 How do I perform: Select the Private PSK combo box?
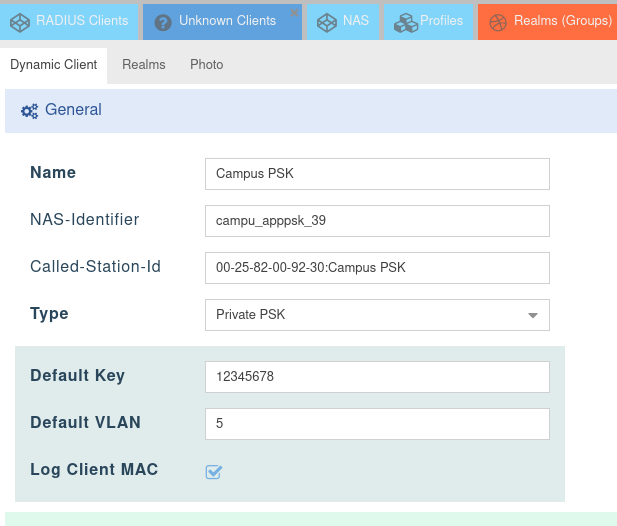[377, 315]
